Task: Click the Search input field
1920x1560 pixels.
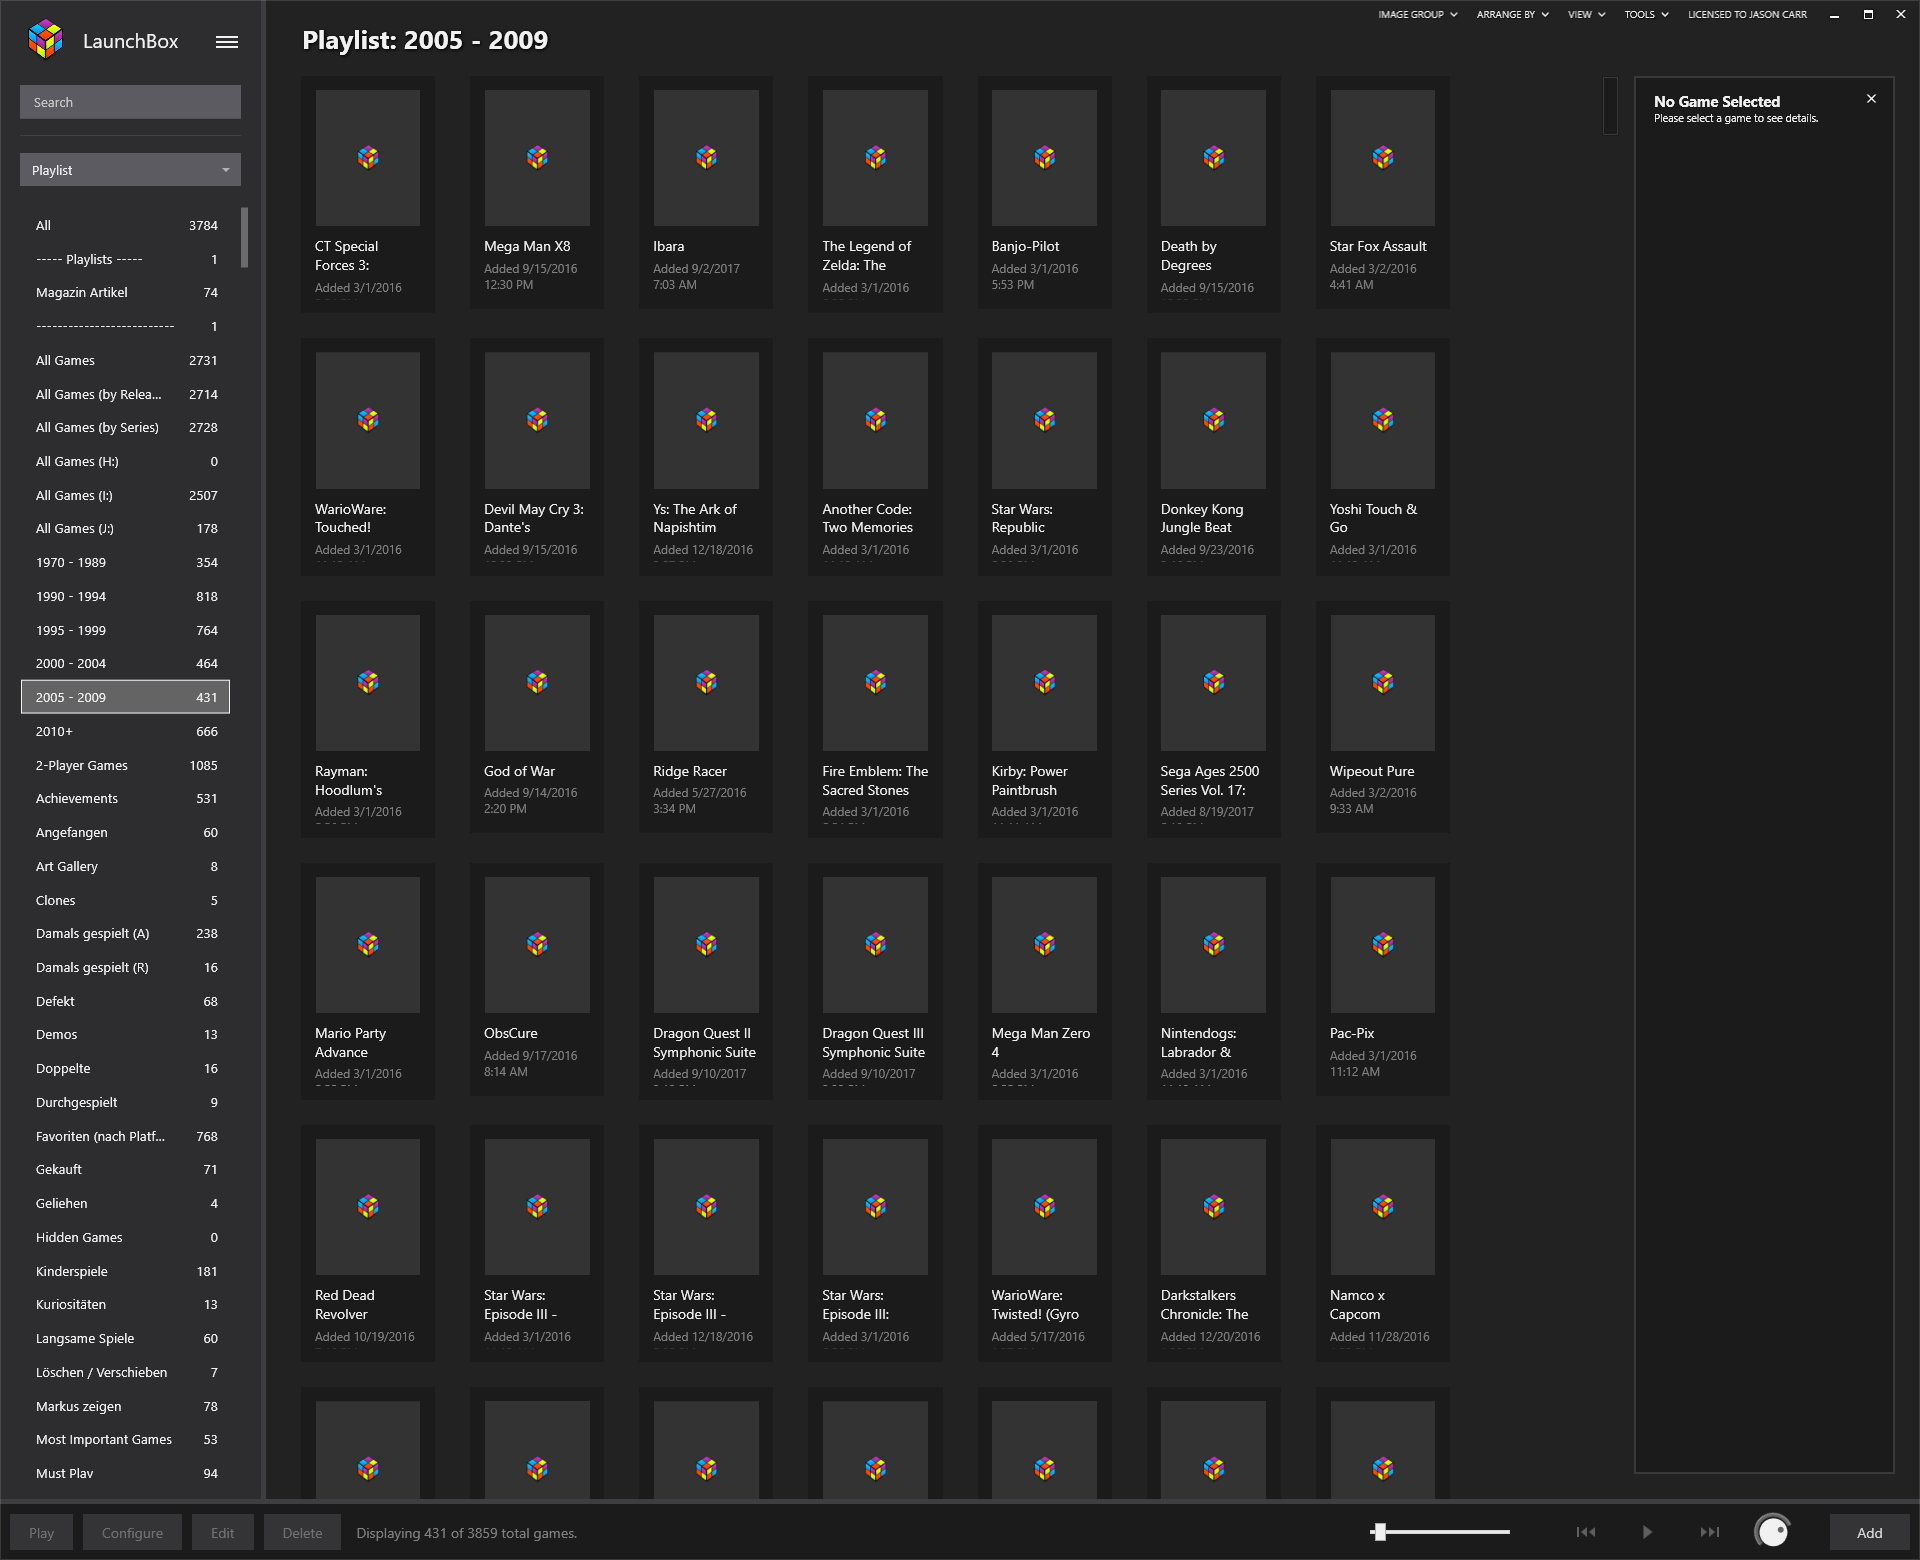Action: point(130,102)
